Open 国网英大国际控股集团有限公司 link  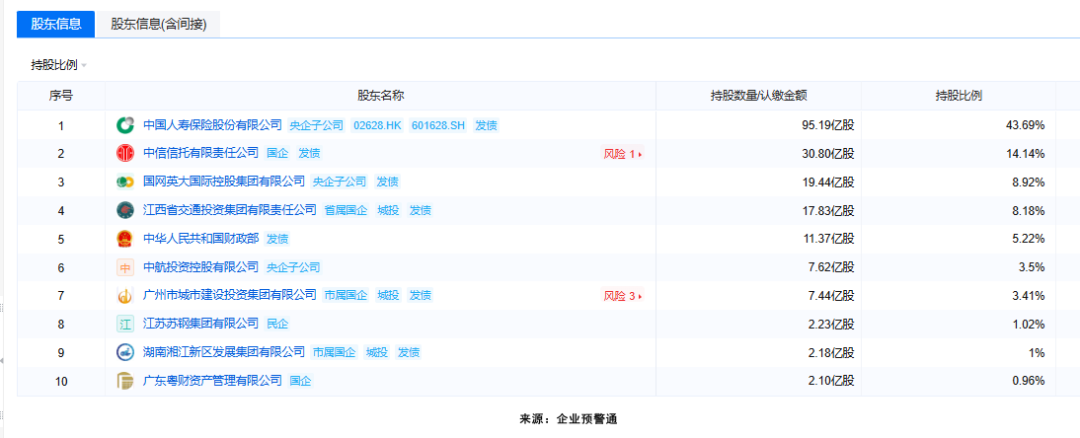point(224,181)
